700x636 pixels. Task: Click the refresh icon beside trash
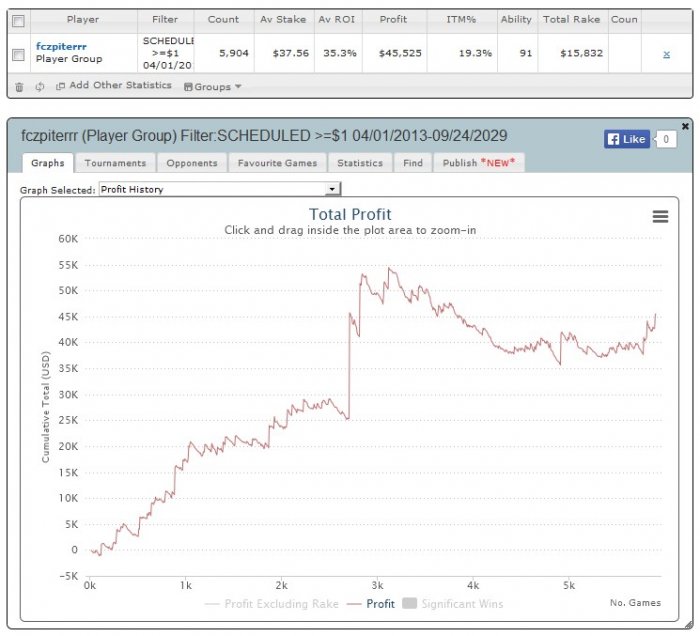tap(40, 87)
